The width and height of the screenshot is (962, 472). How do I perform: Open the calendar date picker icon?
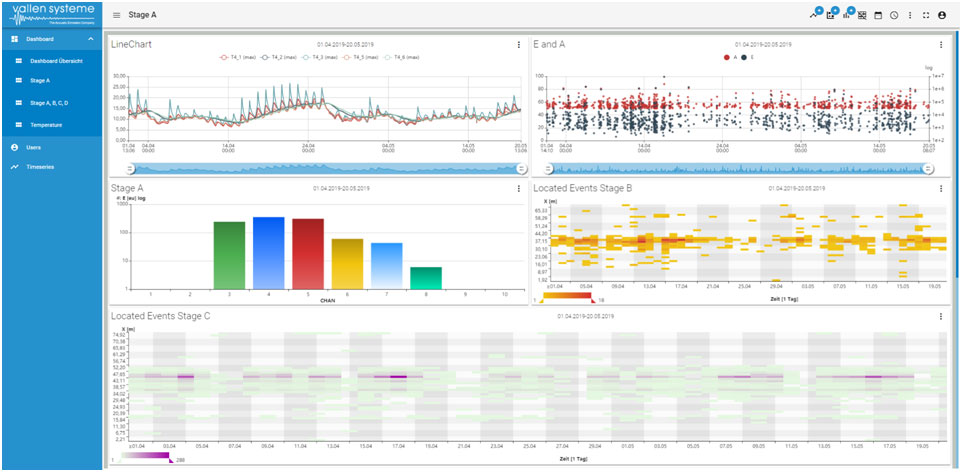pyautogui.click(x=878, y=16)
